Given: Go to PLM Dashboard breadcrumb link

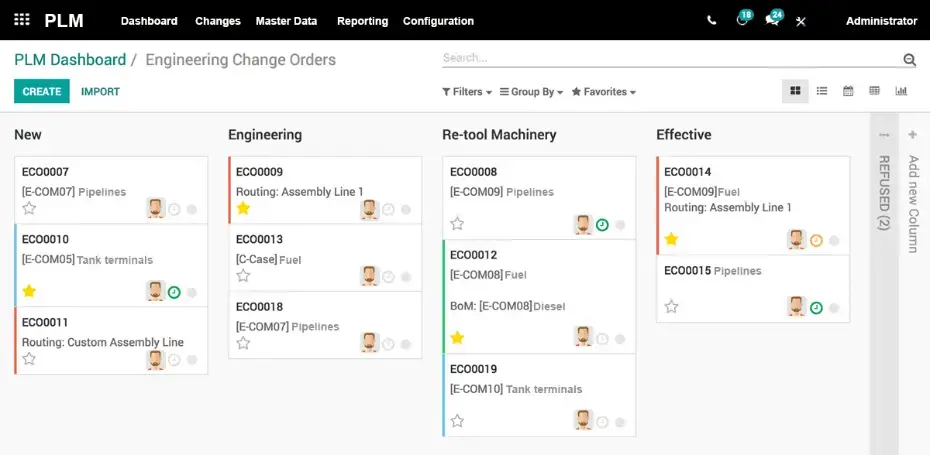Looking at the screenshot, I should tap(70, 60).
